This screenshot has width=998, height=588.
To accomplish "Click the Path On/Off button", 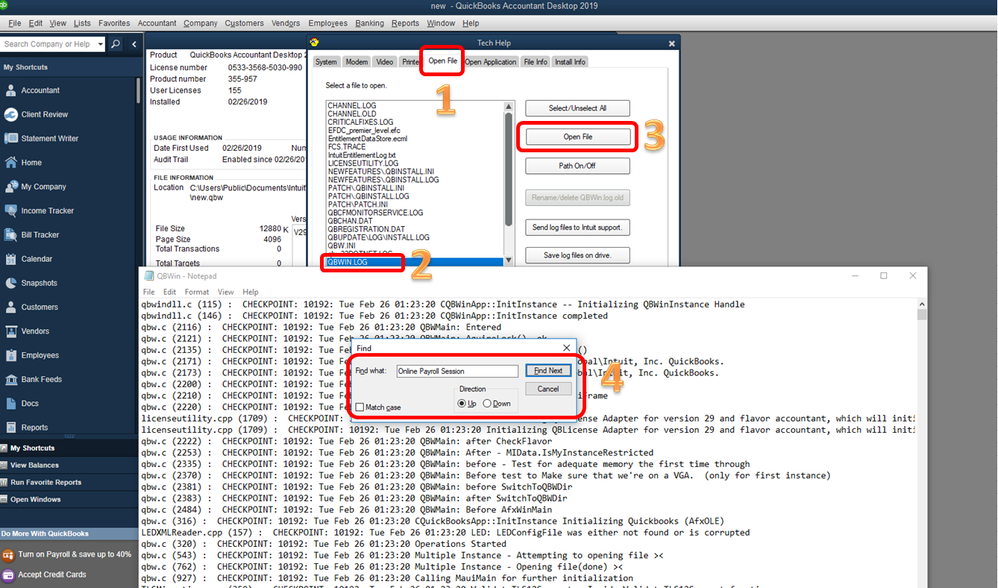I will tap(577, 165).
